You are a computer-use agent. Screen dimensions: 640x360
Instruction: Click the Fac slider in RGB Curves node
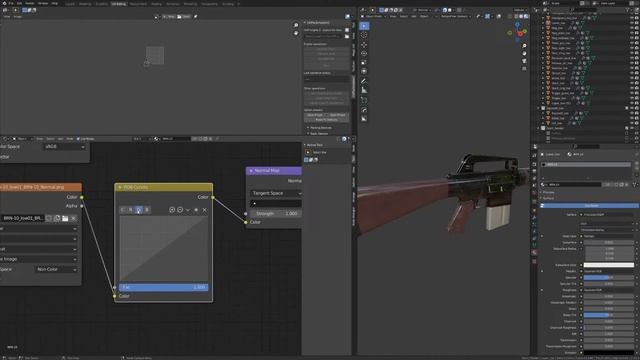(163, 287)
